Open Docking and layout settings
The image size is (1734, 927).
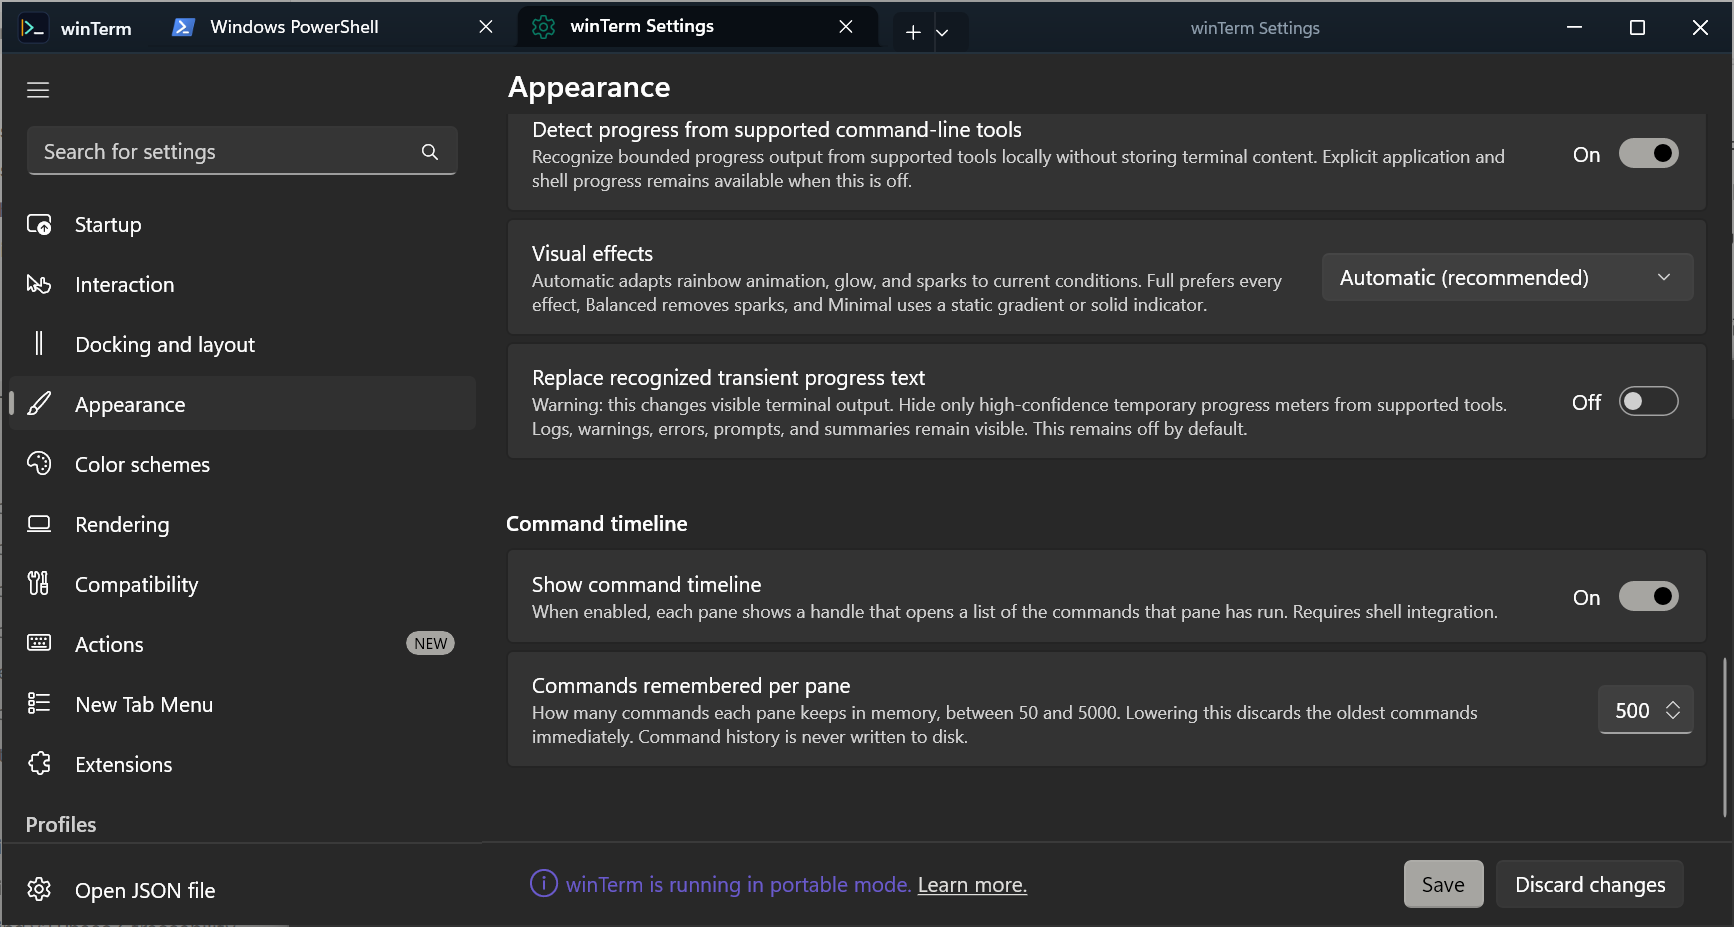[x=243, y=344]
